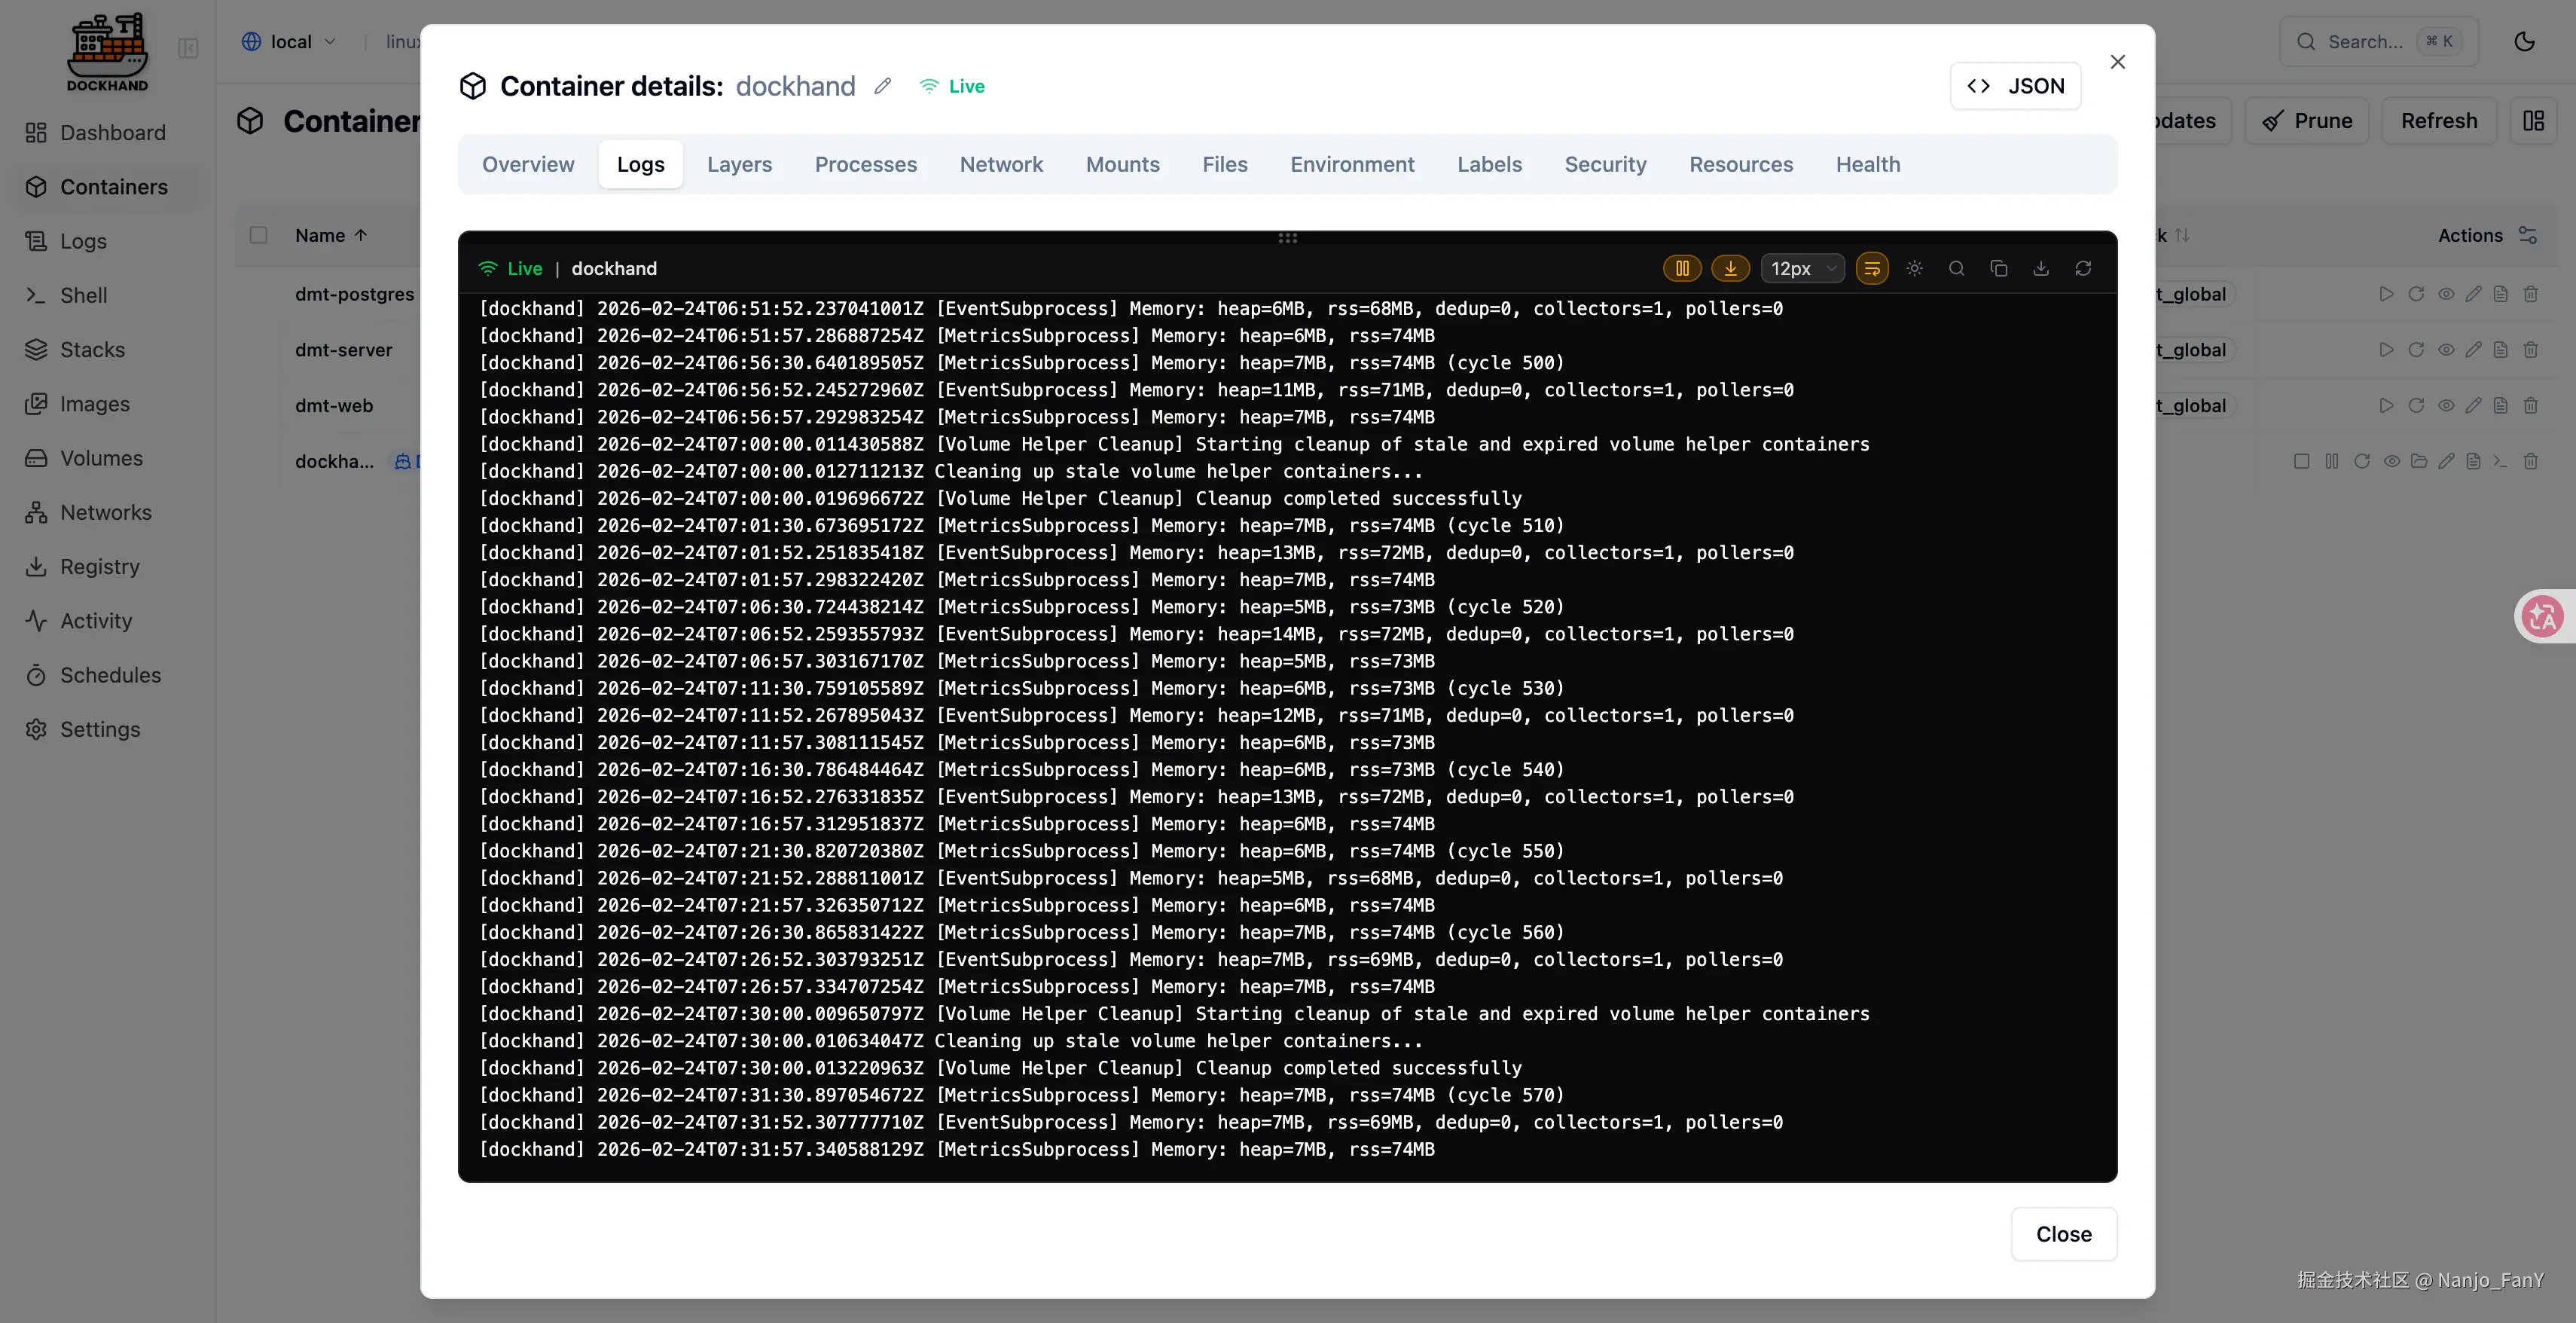This screenshot has height=1323, width=2576.
Task: View container details as JSON
Action: (x=2014, y=86)
